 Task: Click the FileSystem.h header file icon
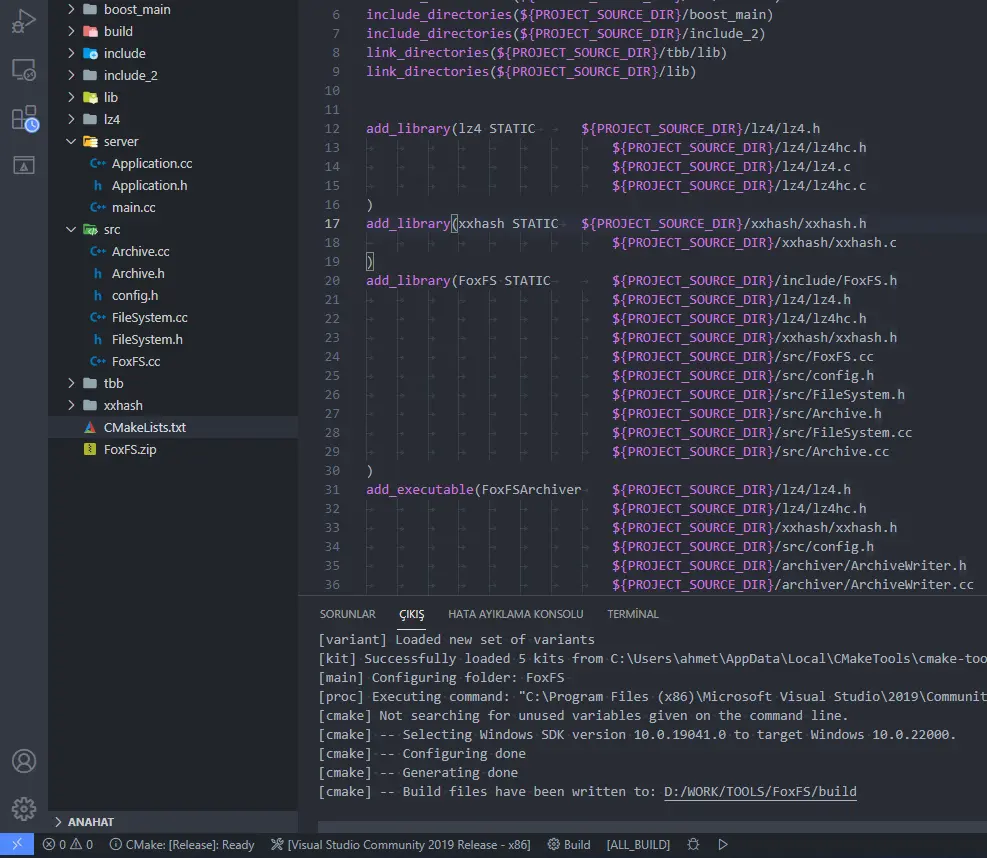pos(98,339)
